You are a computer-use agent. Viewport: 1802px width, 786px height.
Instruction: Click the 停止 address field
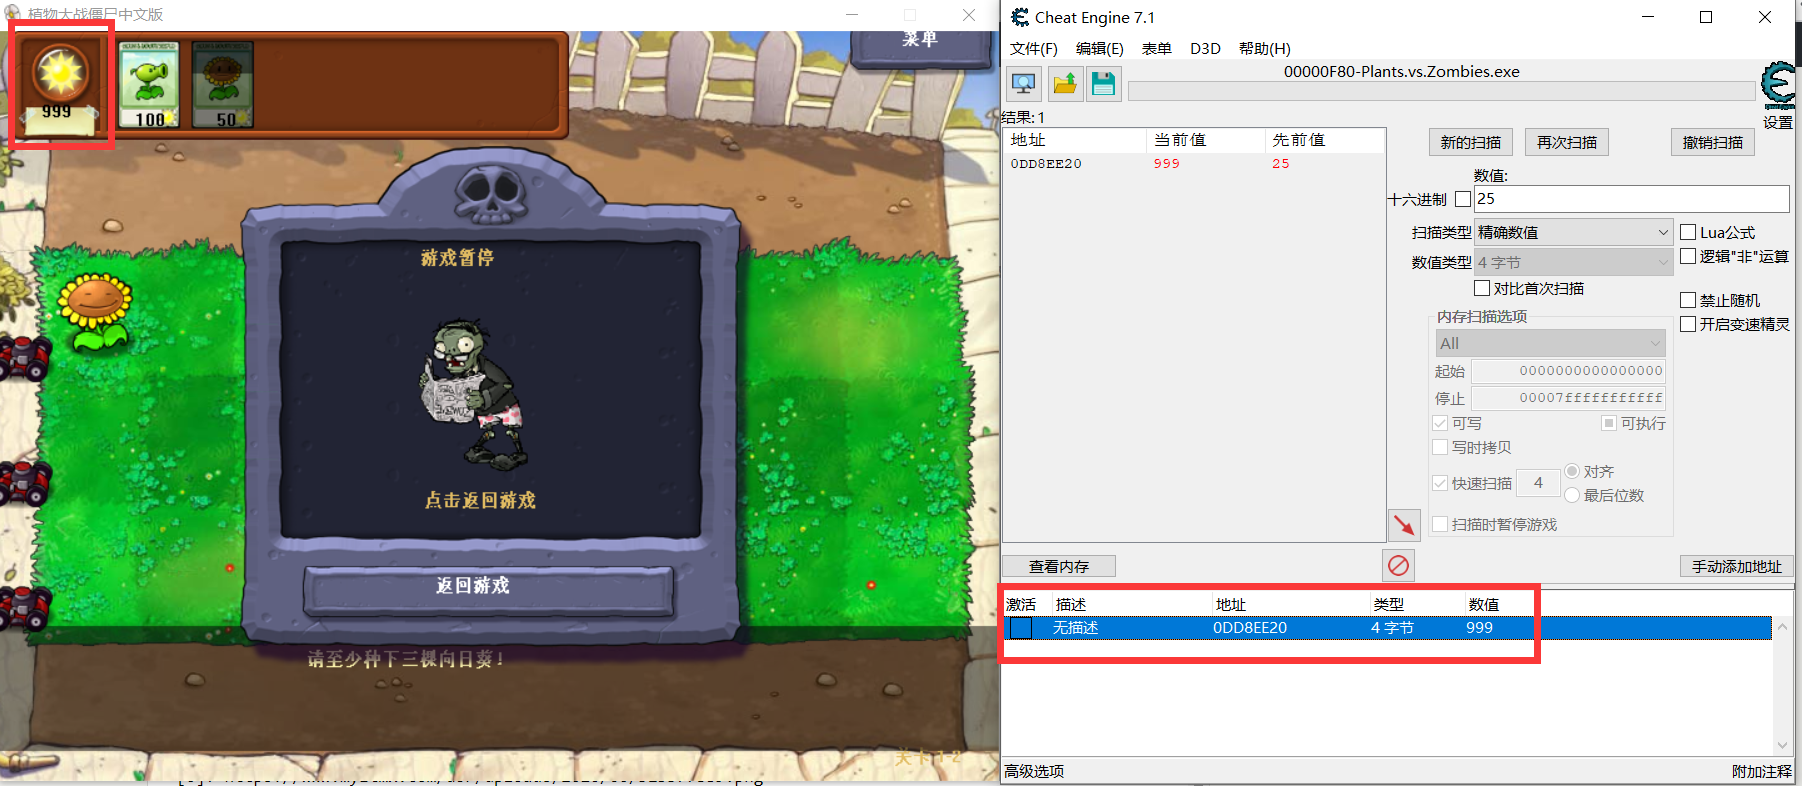(x=1569, y=397)
